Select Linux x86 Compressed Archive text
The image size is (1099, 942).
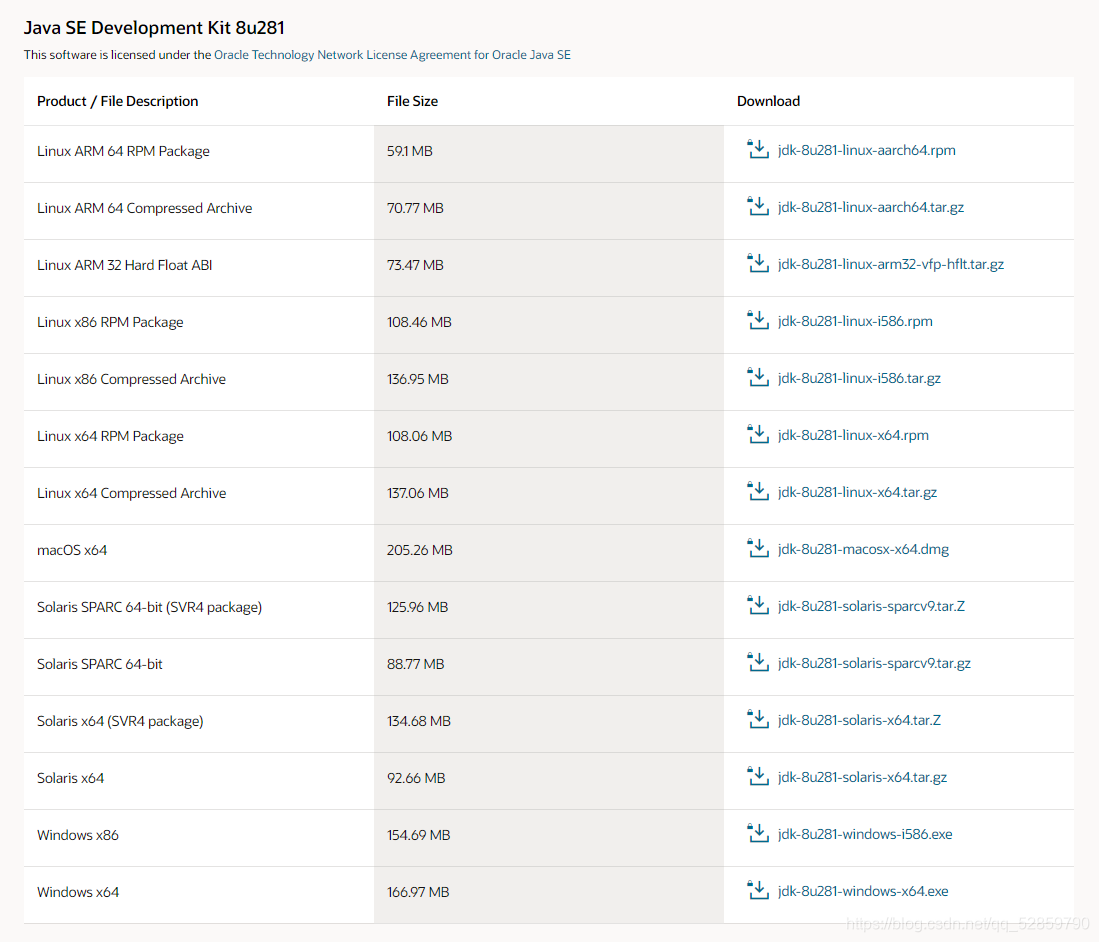[x=132, y=379]
